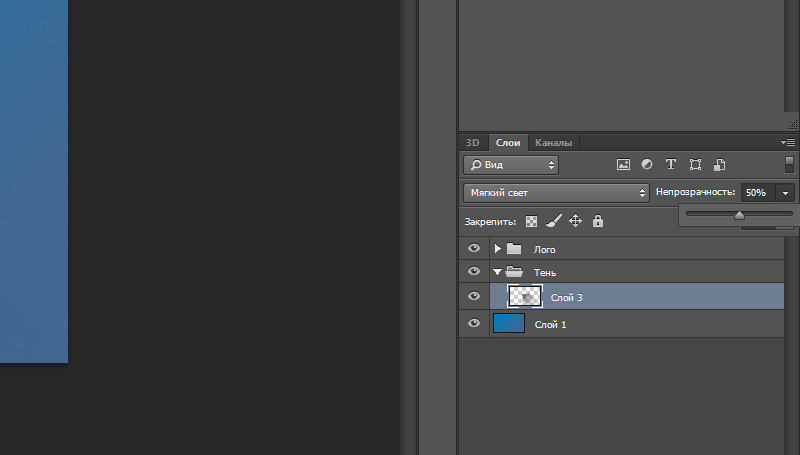The width and height of the screenshot is (800, 455).
Task: Switch to the Каналы tab
Action: (x=553, y=143)
